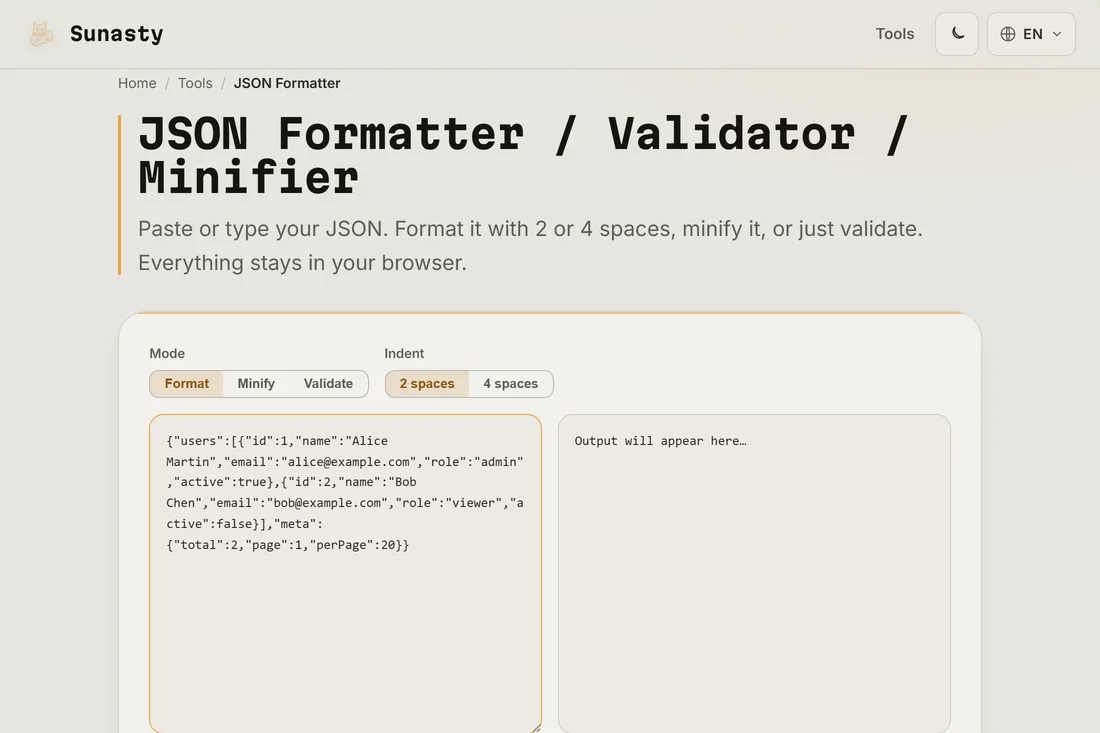Click the JSON Formatter / Validator / Minifier heading

coord(524,155)
